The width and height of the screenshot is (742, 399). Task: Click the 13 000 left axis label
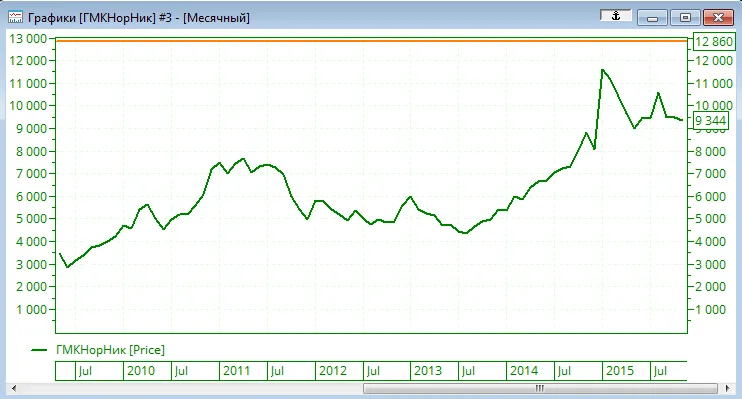pos(28,39)
